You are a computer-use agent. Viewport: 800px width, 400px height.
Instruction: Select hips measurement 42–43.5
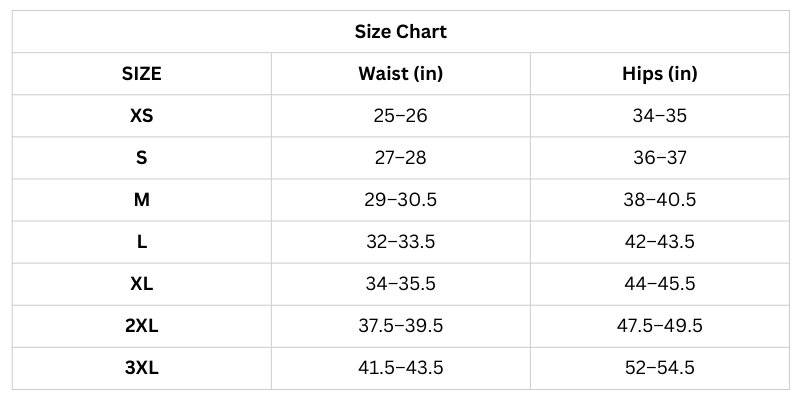pos(659,242)
